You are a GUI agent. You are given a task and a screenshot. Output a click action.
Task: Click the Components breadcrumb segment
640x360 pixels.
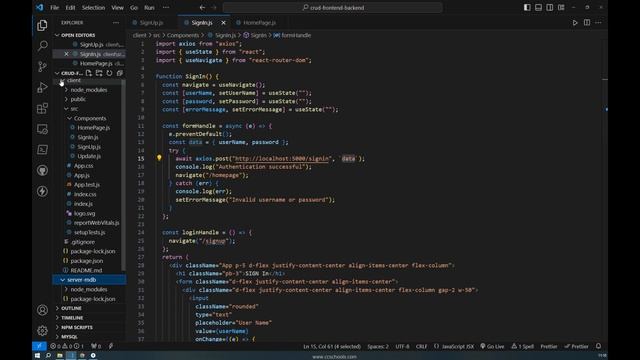pyautogui.click(x=183, y=36)
